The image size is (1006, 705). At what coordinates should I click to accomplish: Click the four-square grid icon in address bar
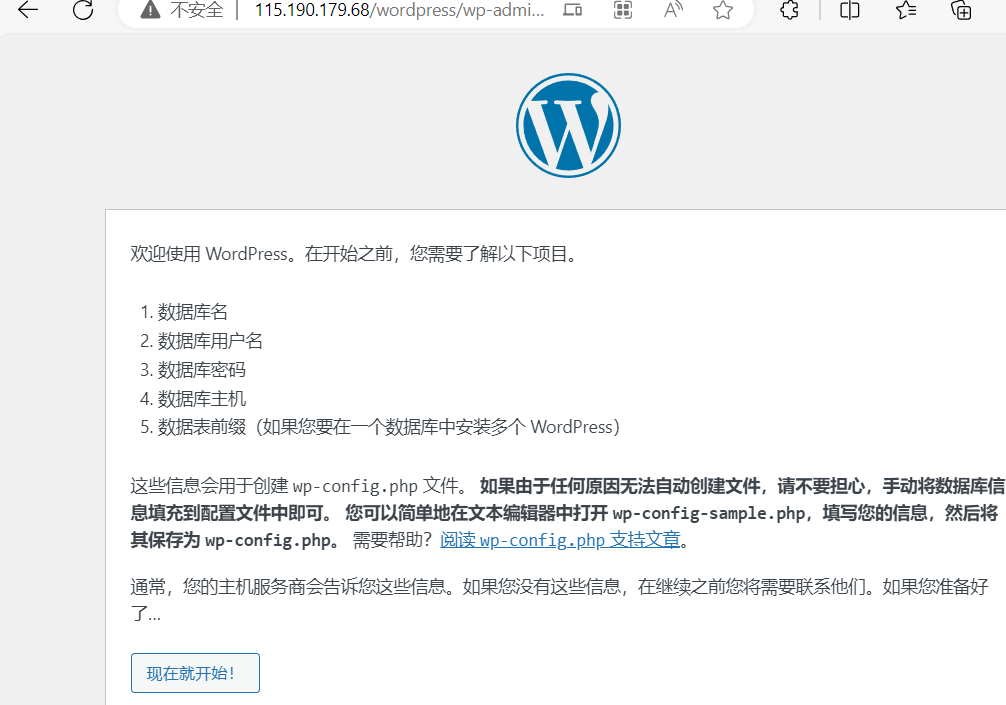click(623, 11)
